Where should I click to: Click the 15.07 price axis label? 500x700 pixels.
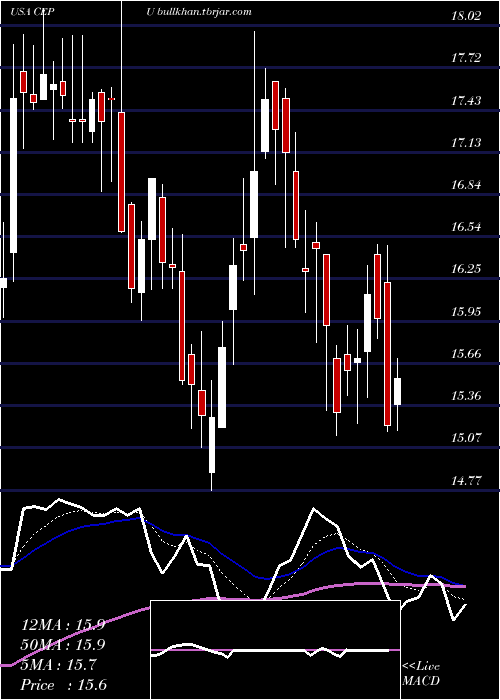coord(466,438)
